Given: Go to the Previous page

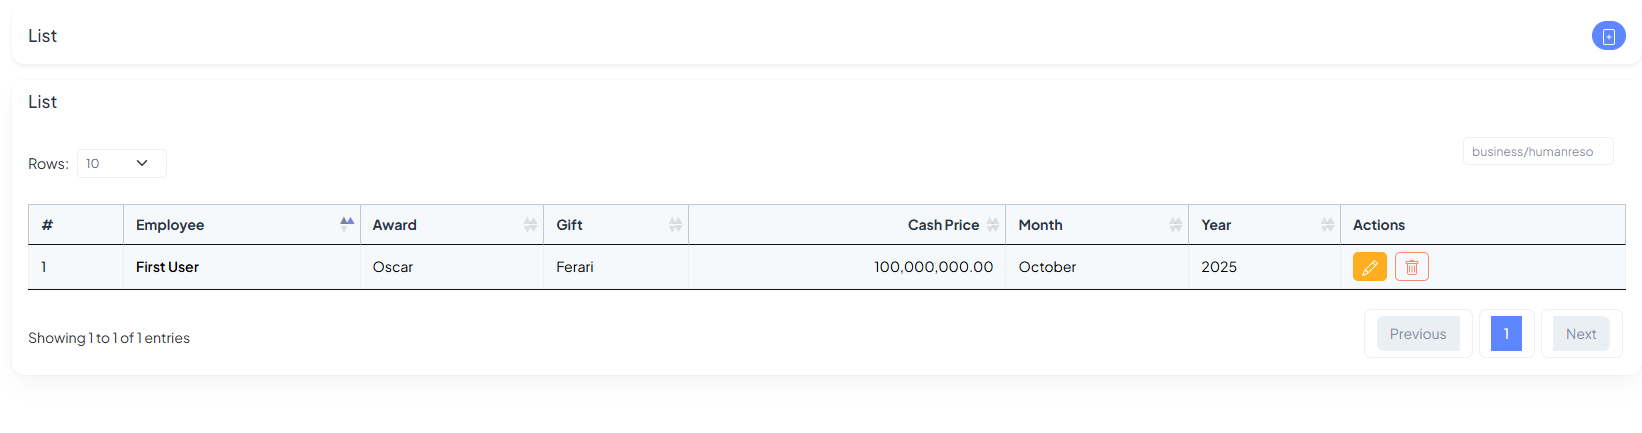Looking at the screenshot, I should [1417, 334].
